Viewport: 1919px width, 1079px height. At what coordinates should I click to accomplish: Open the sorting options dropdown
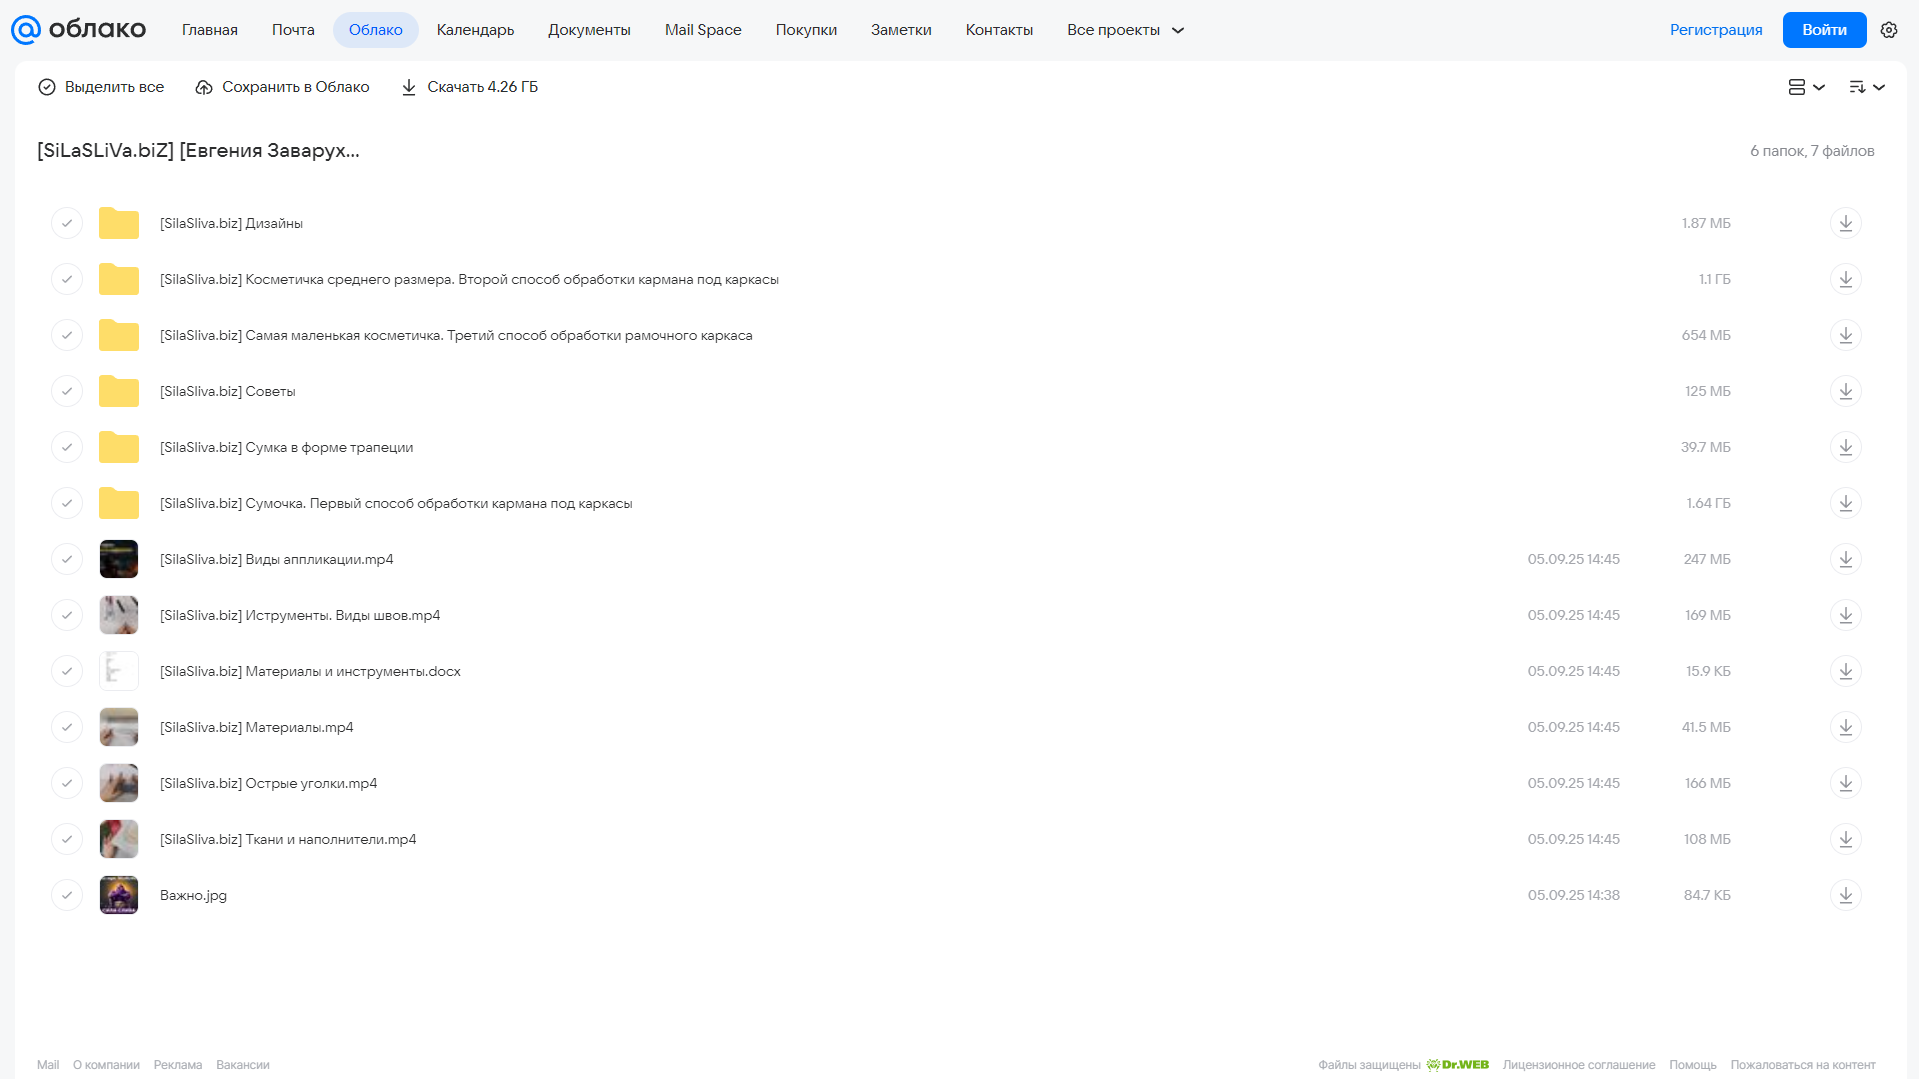pos(1866,87)
